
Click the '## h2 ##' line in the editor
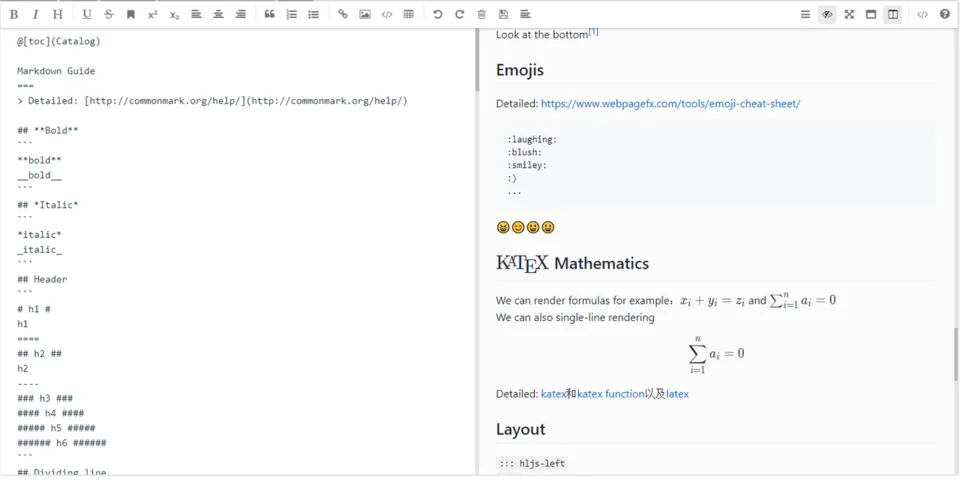[x=39, y=354]
